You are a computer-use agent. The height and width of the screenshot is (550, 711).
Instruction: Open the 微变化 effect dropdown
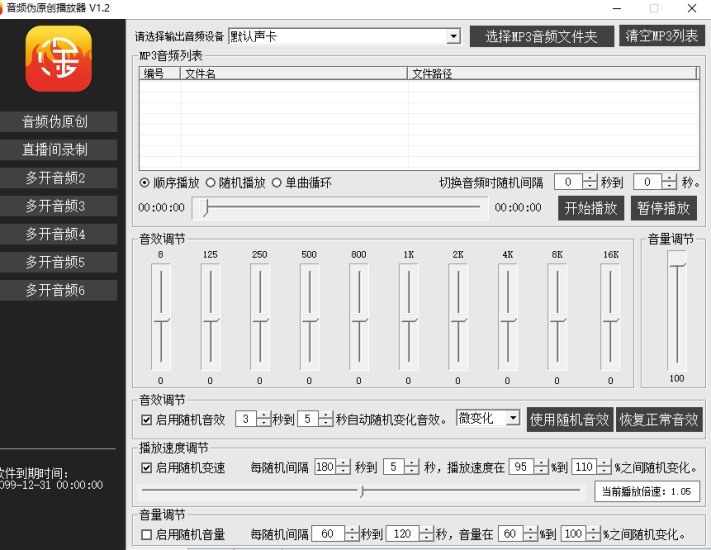512,417
